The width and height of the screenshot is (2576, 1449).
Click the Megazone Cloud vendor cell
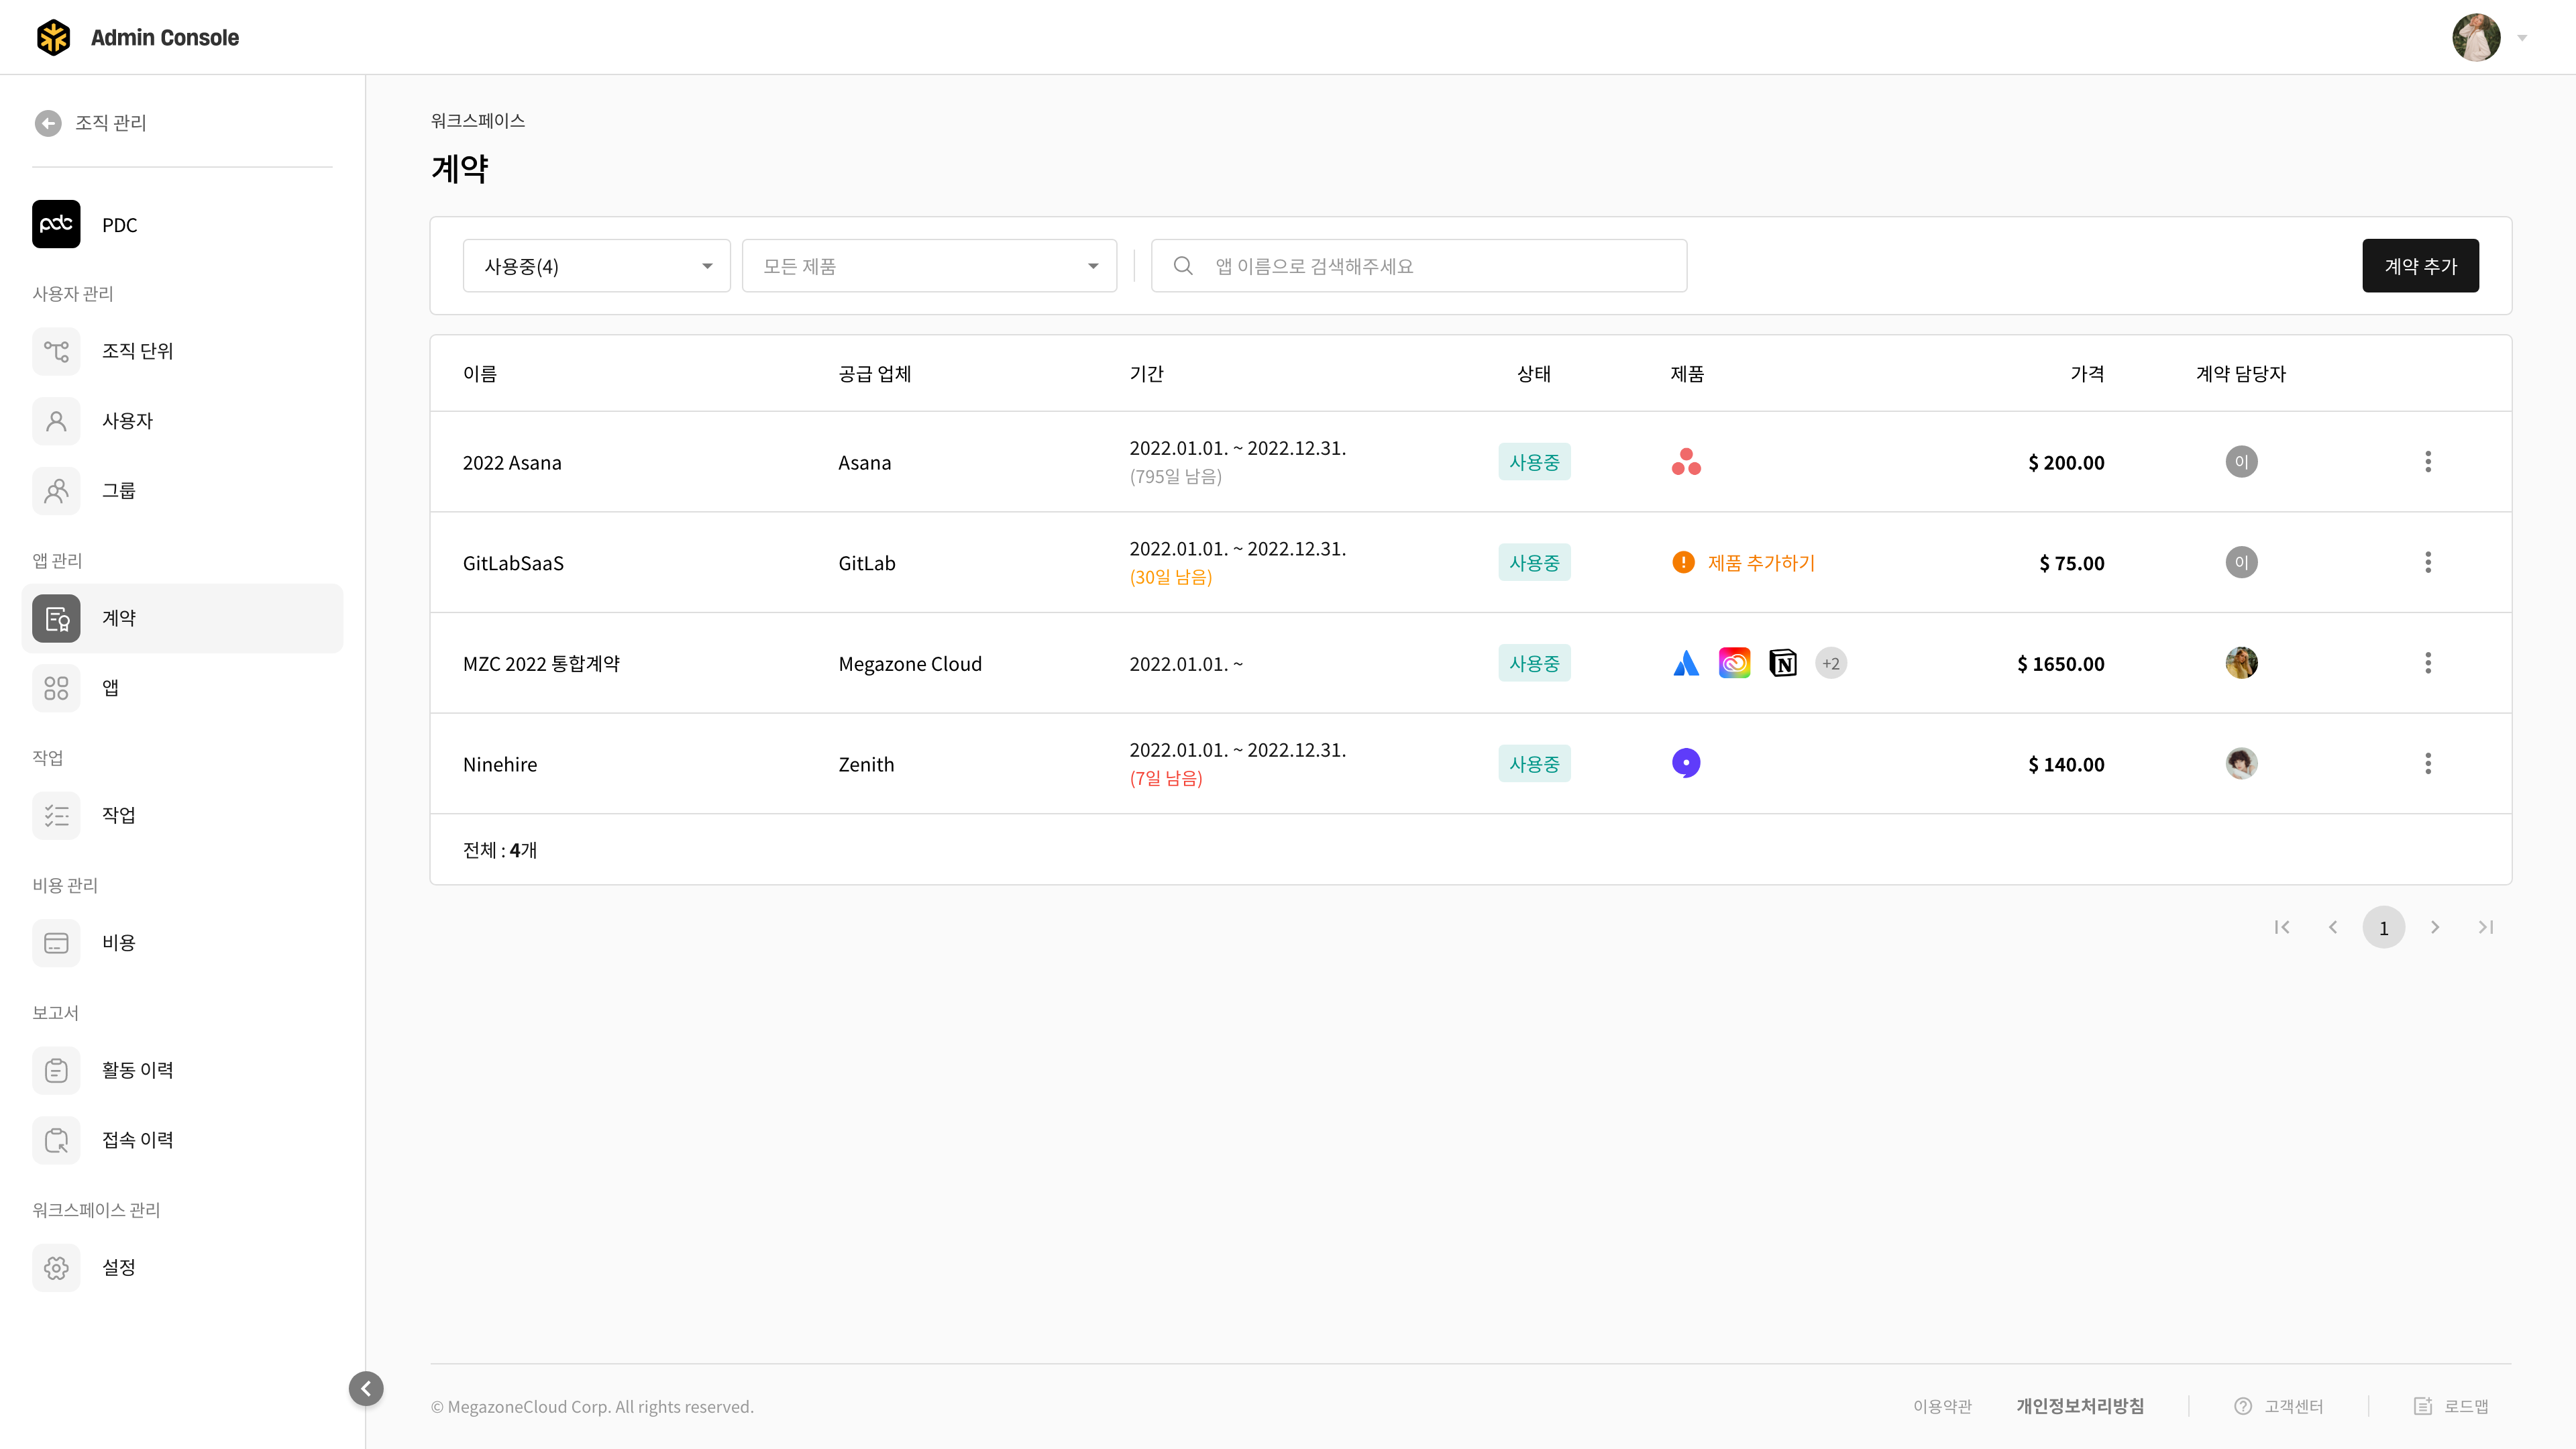point(910,664)
